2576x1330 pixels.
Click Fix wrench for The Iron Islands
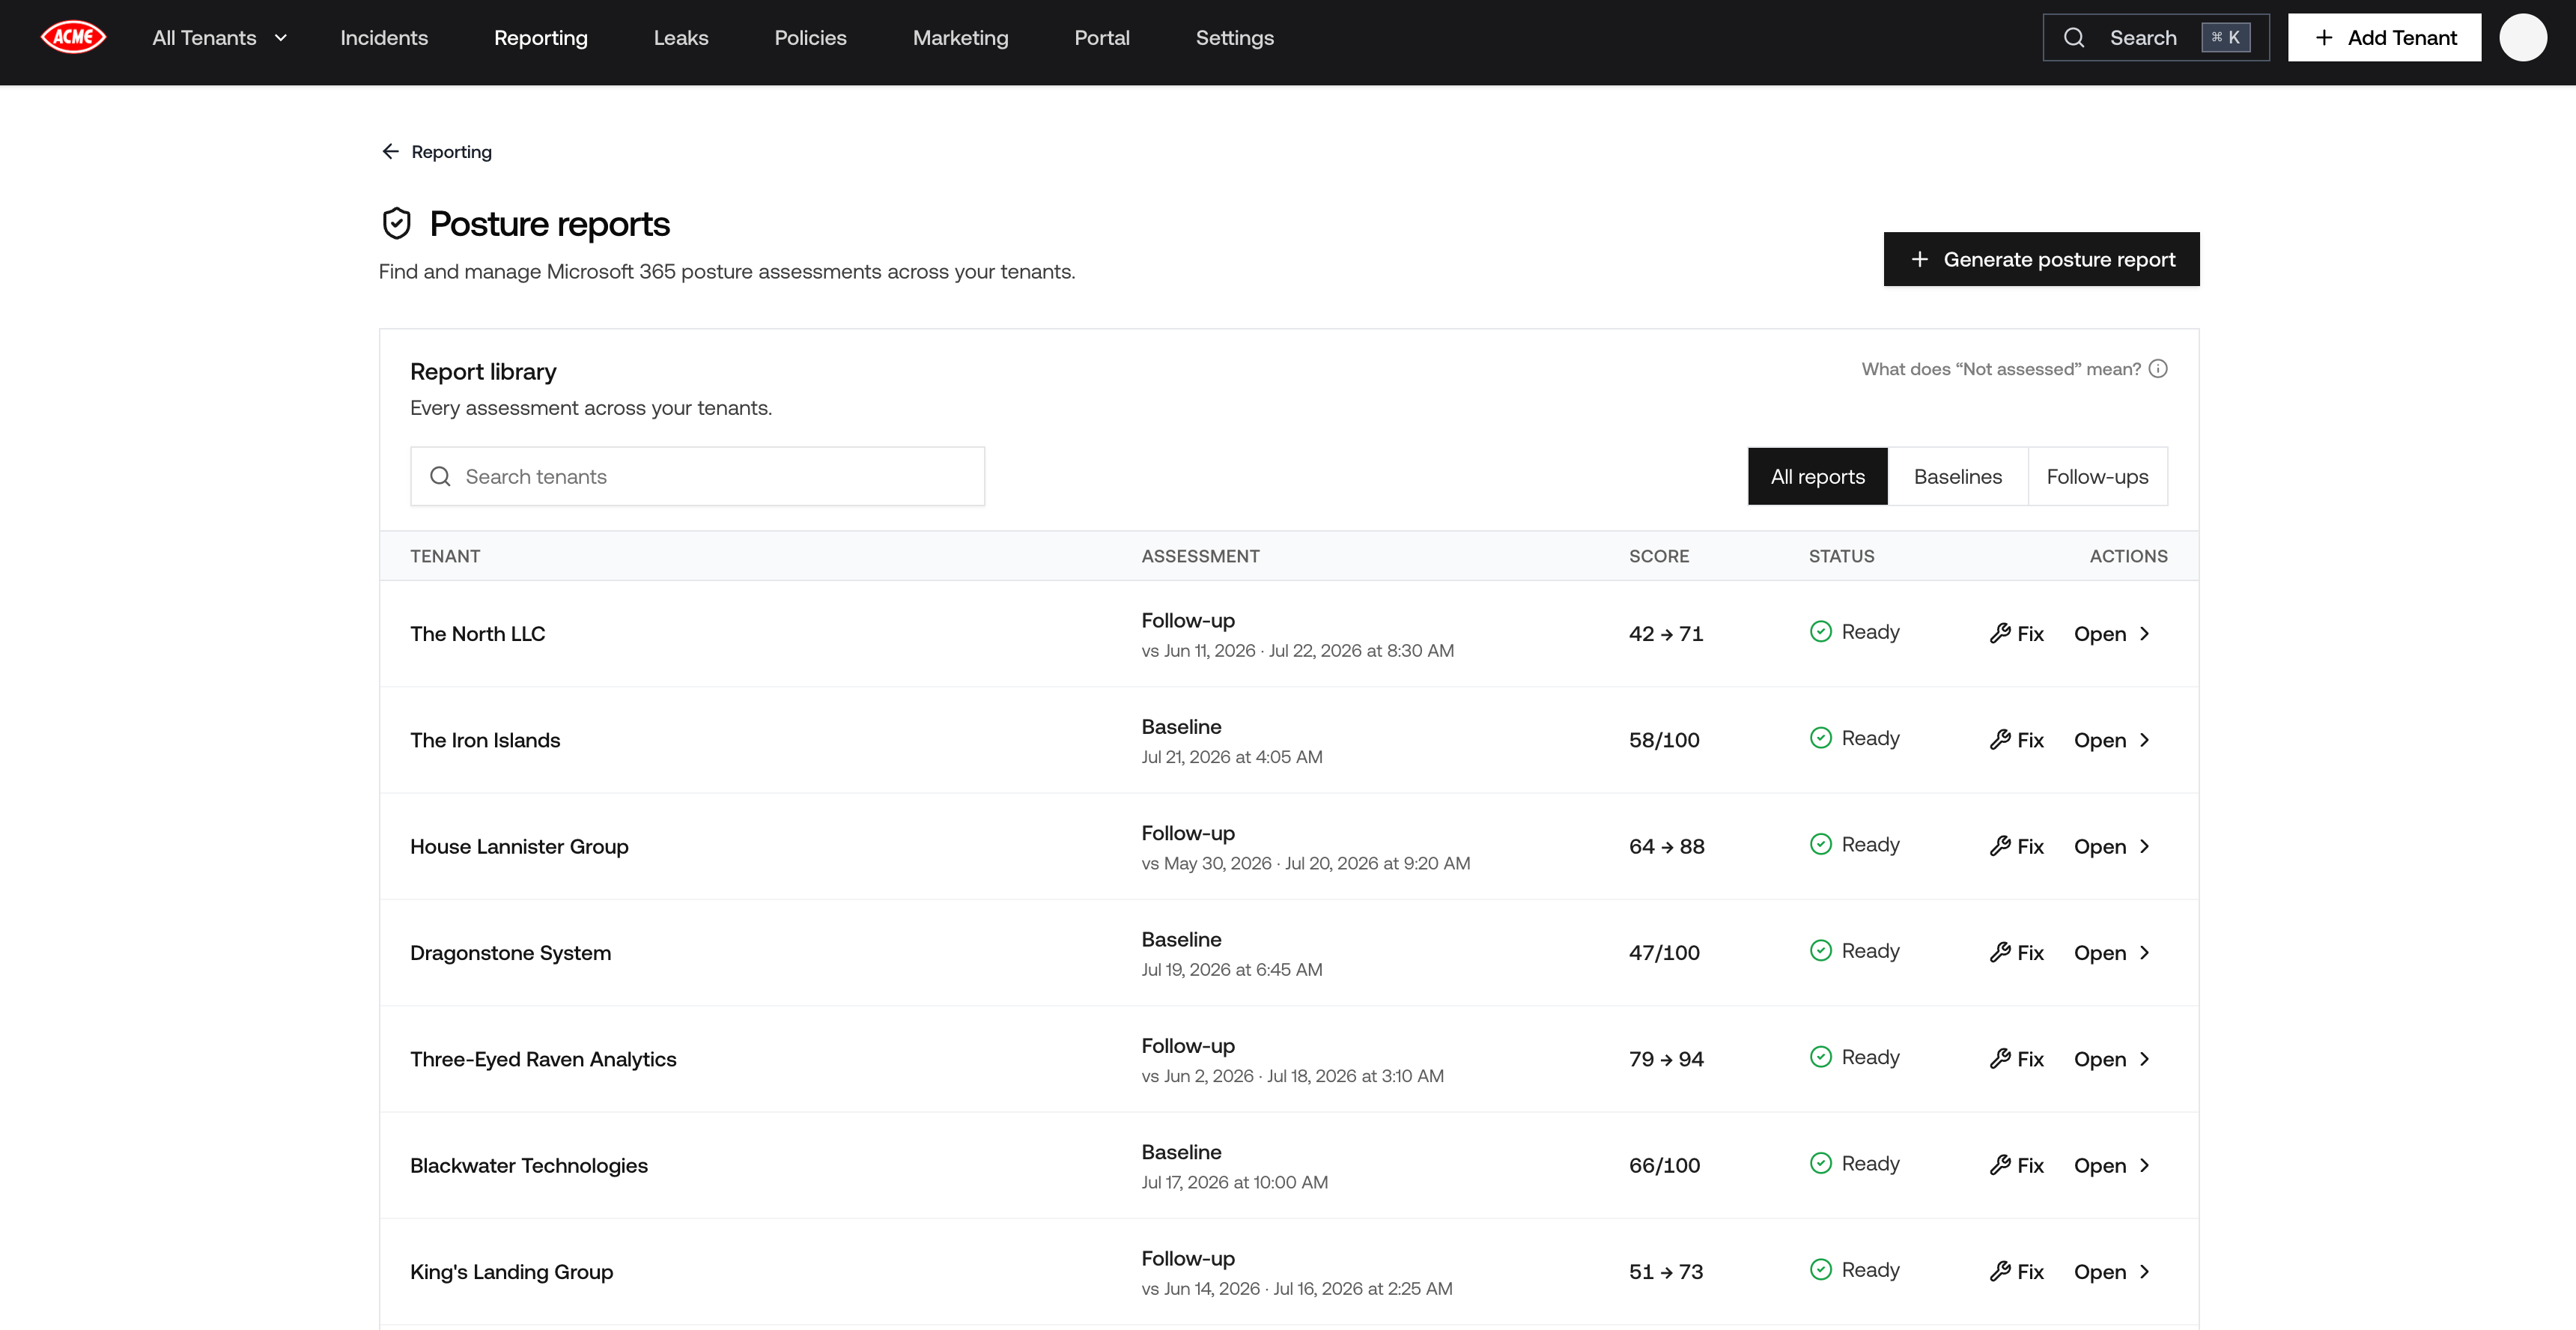(x=2016, y=740)
